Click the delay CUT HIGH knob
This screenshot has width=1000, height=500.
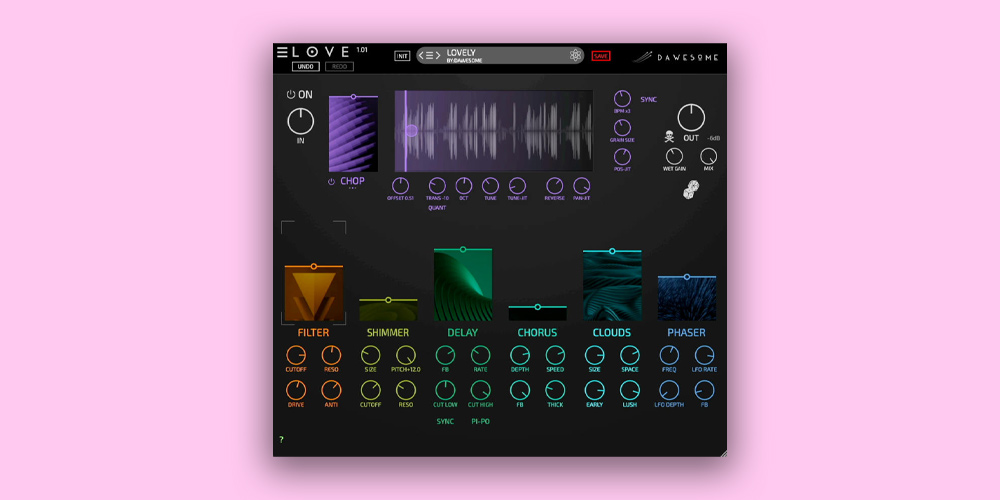point(481,390)
